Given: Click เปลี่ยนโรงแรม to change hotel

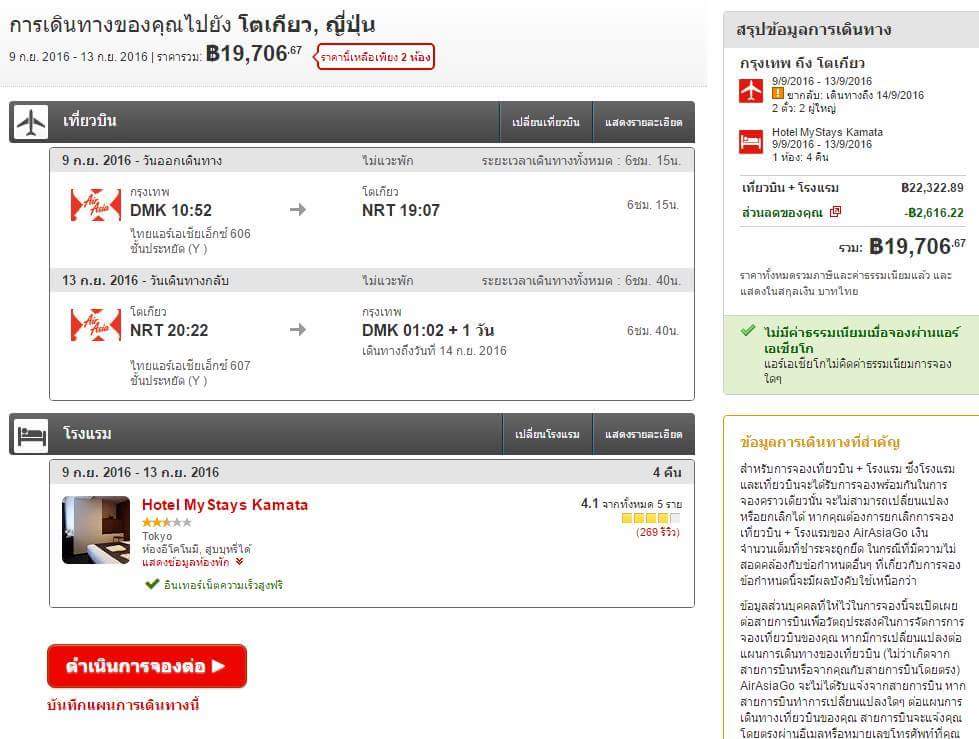Looking at the screenshot, I should pyautogui.click(x=548, y=434).
